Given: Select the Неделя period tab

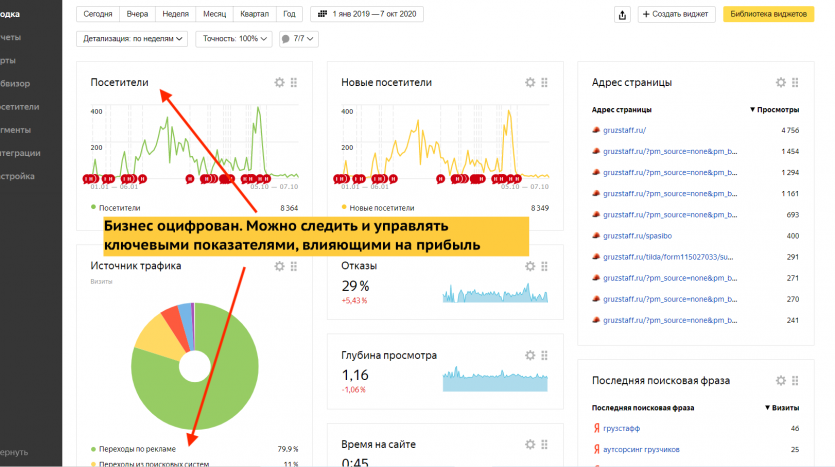Looking at the screenshot, I should (x=173, y=15).
